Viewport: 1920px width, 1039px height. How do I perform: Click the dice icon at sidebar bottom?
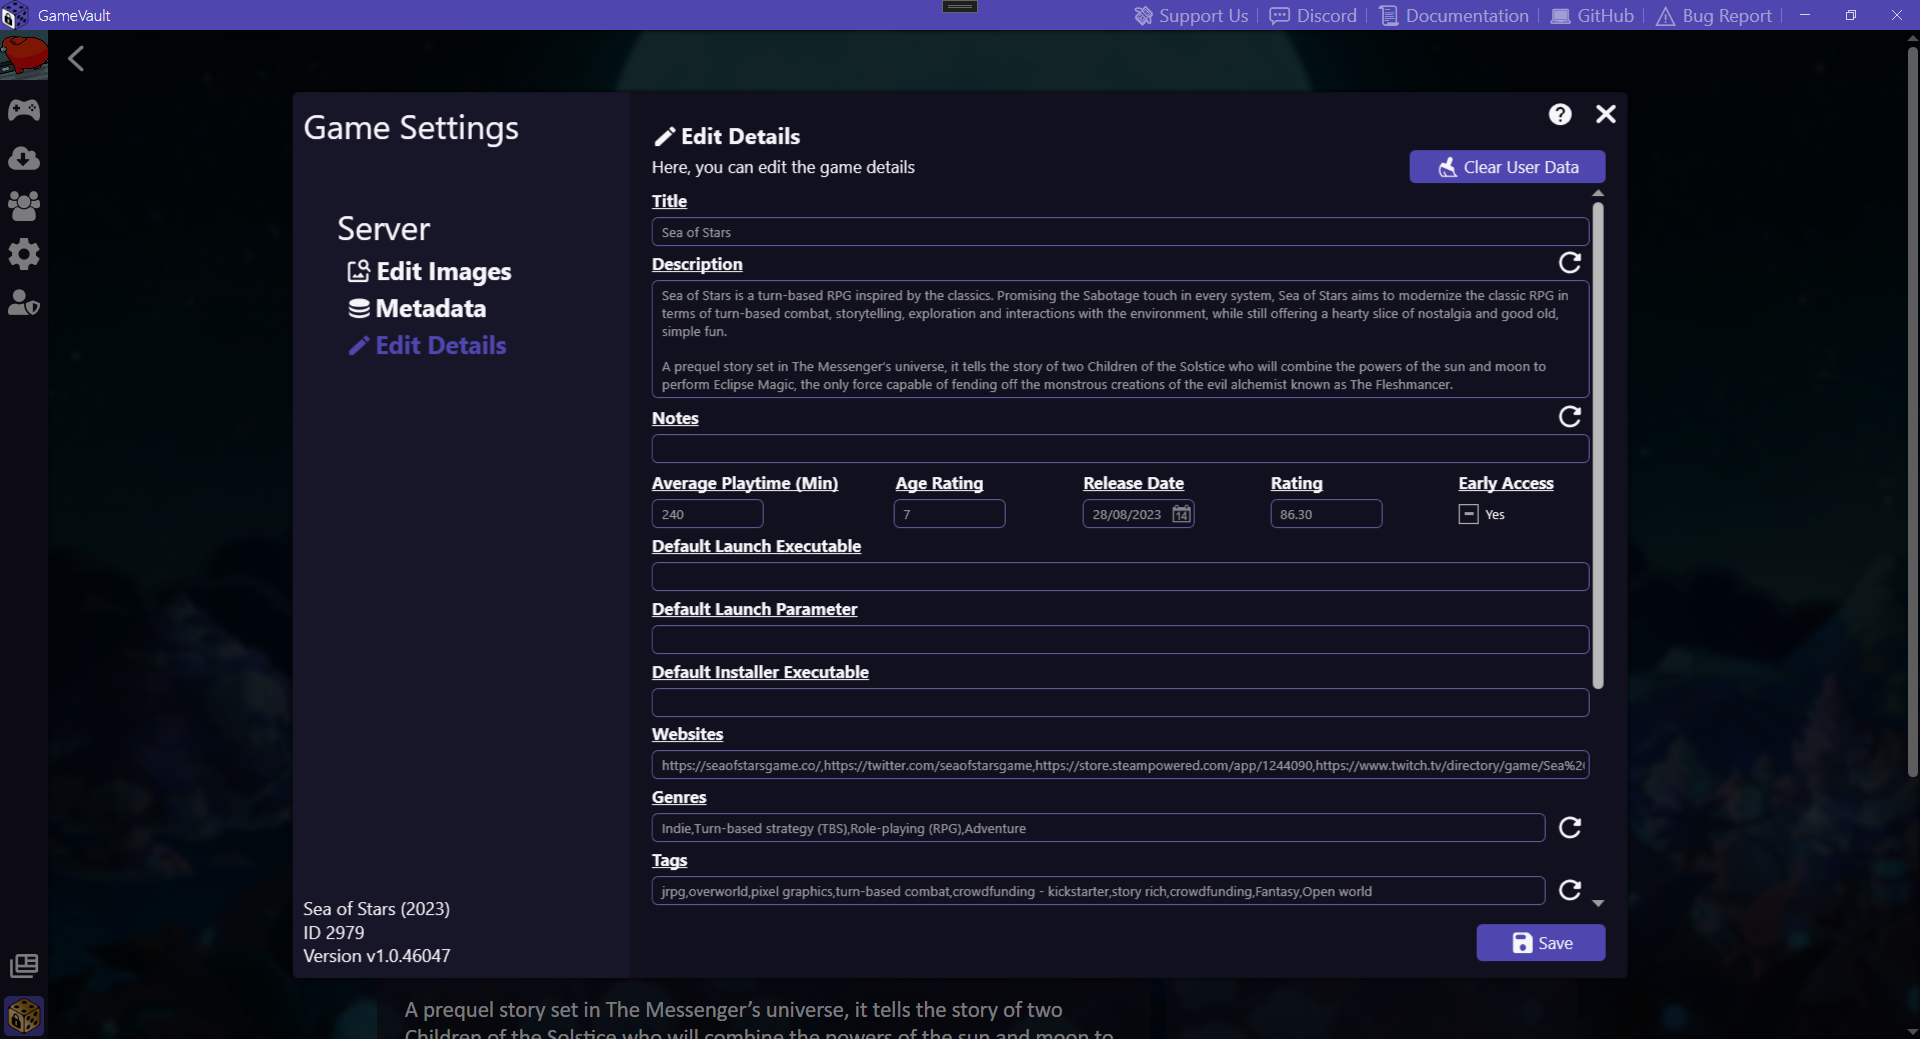(24, 1017)
